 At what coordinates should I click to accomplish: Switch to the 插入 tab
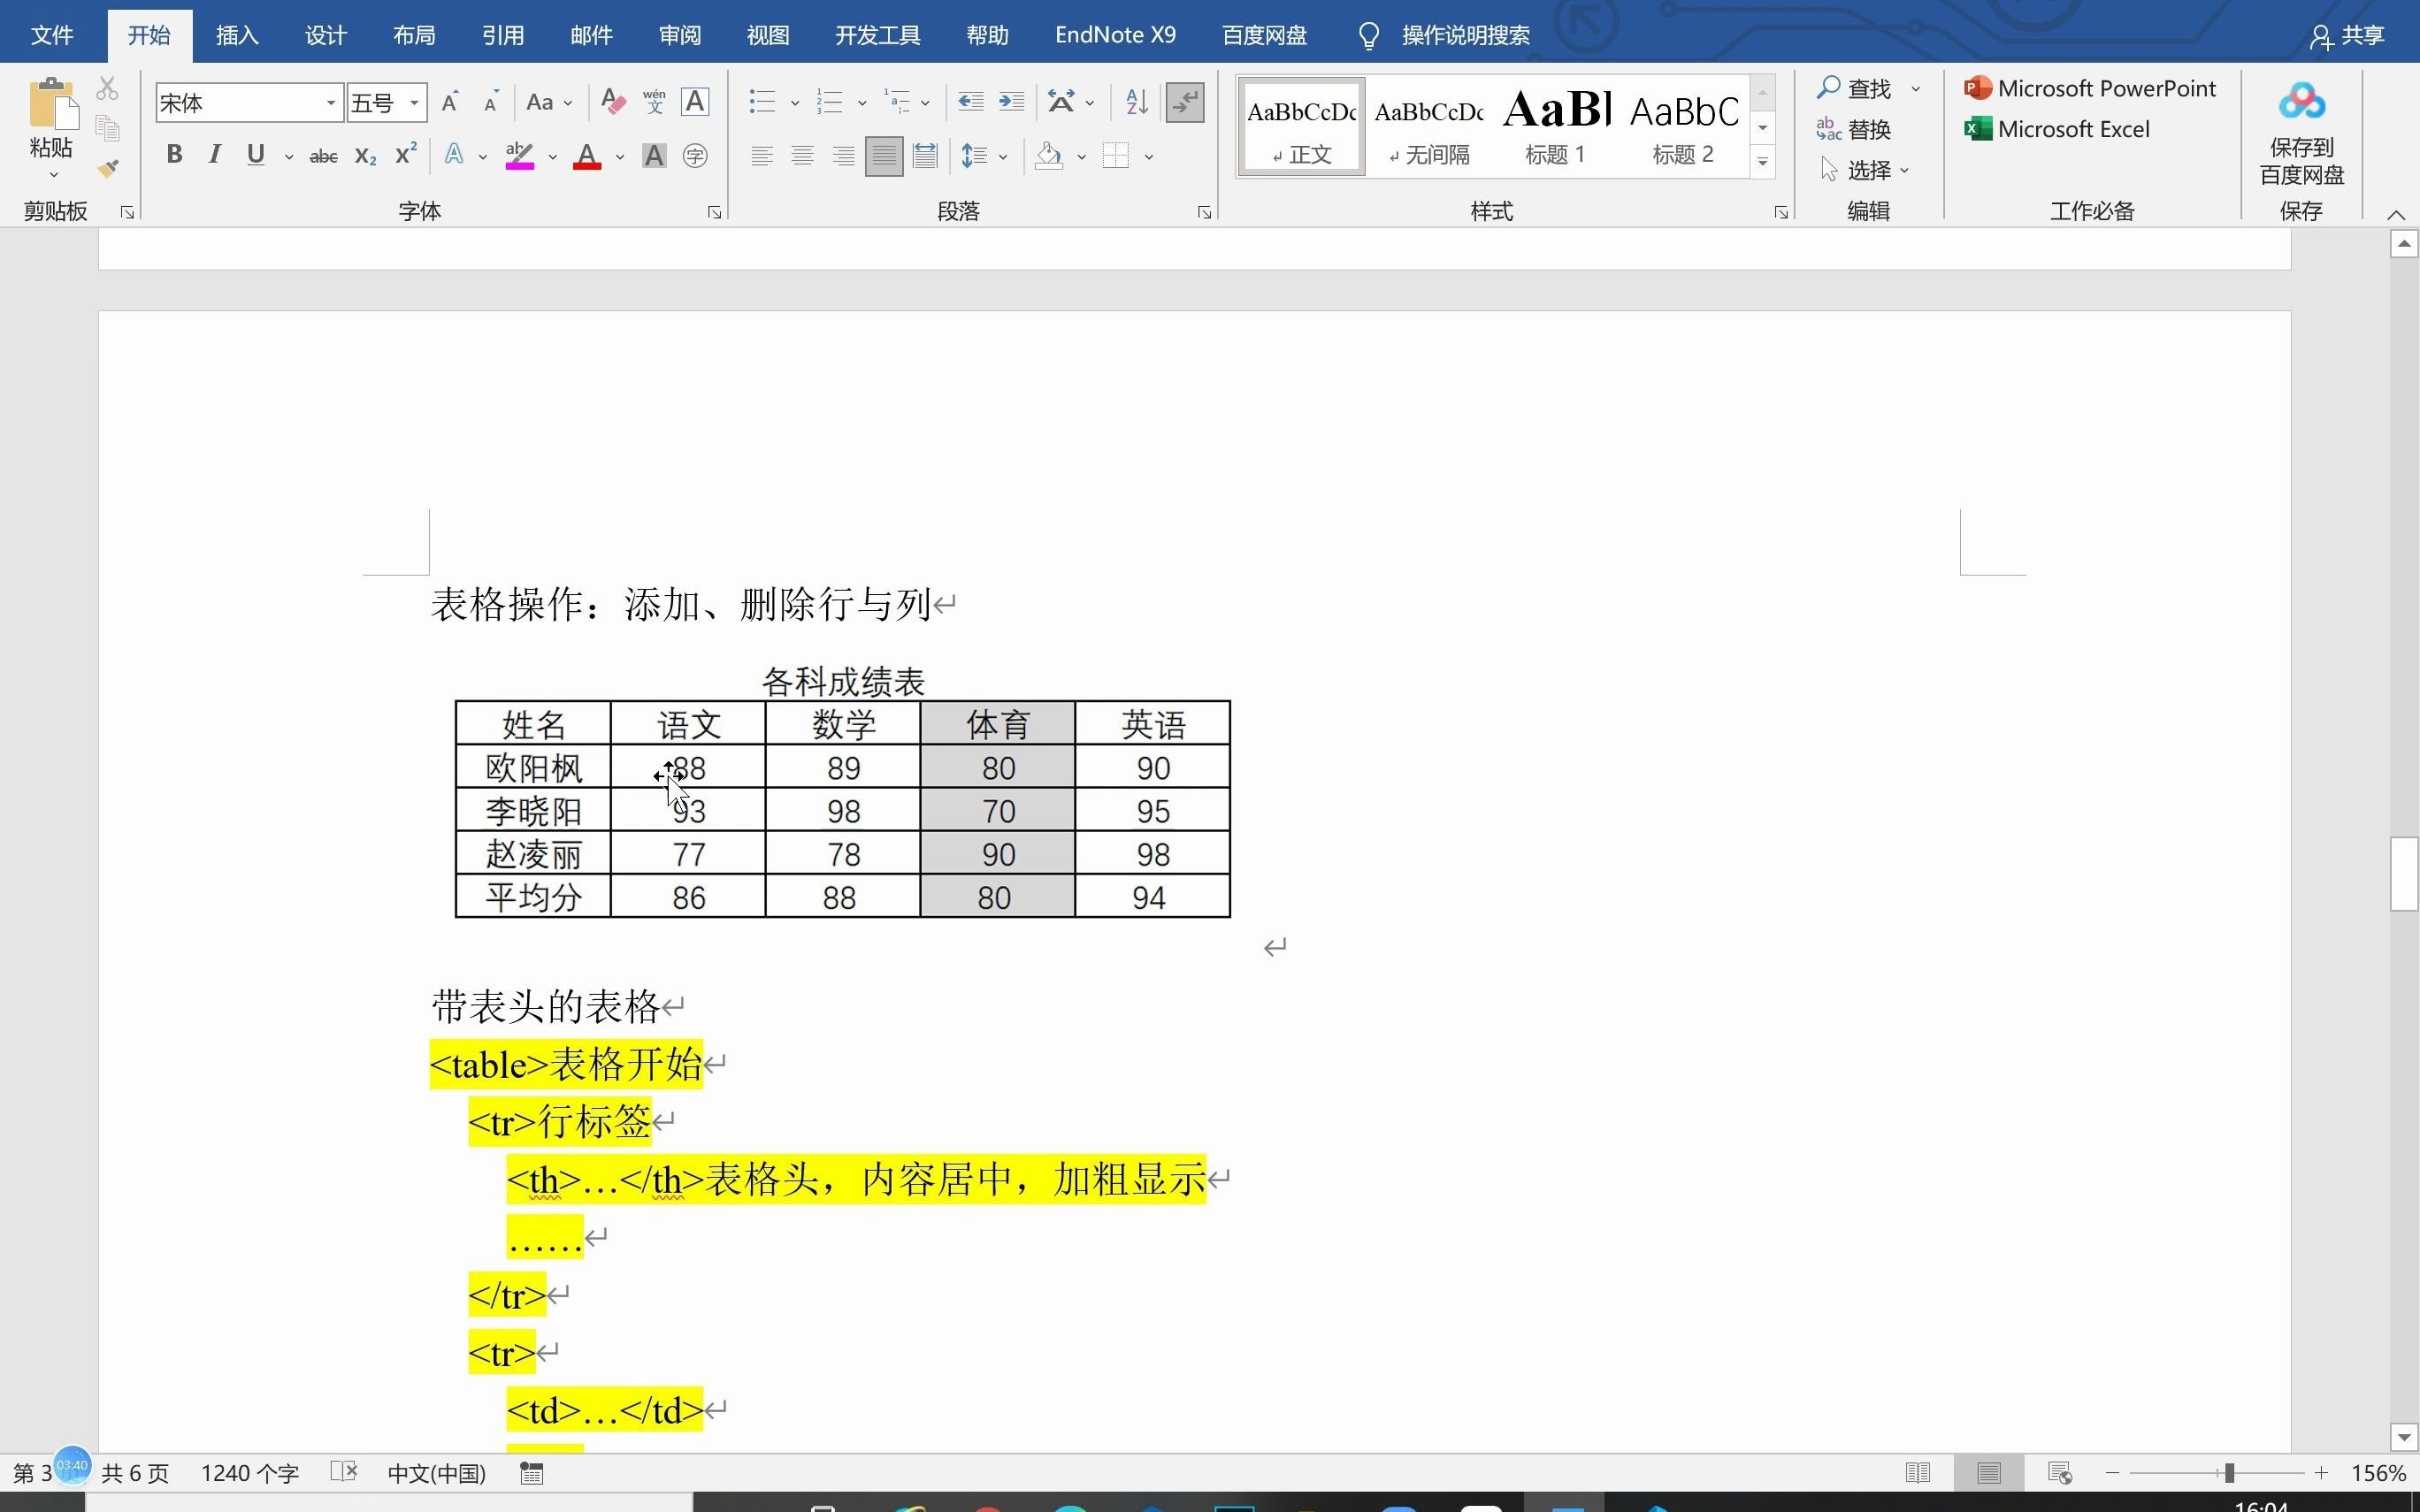pos(237,35)
